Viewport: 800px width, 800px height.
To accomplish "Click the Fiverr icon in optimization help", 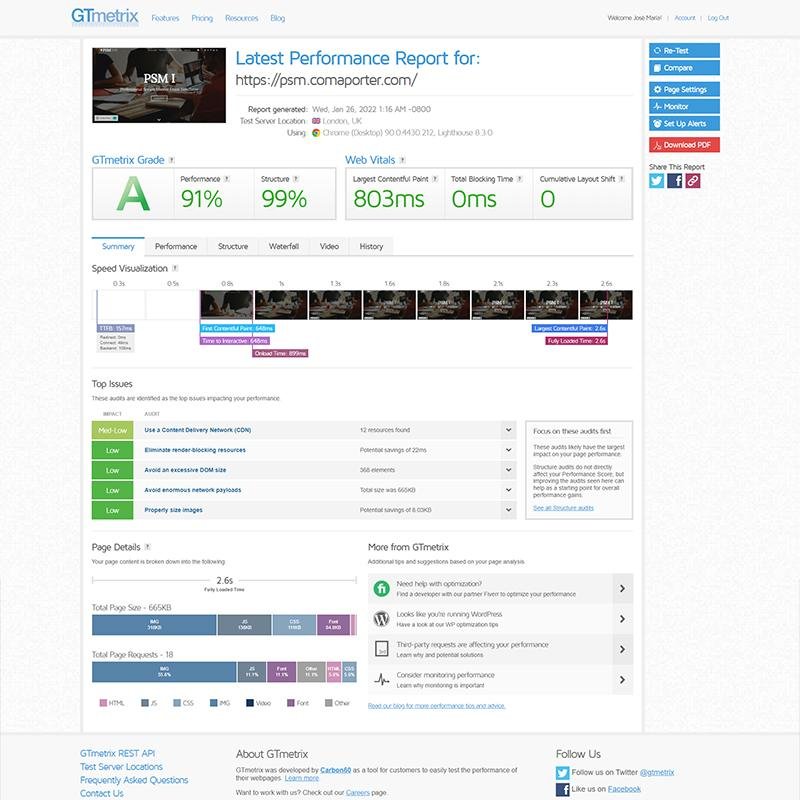I will (x=382, y=588).
